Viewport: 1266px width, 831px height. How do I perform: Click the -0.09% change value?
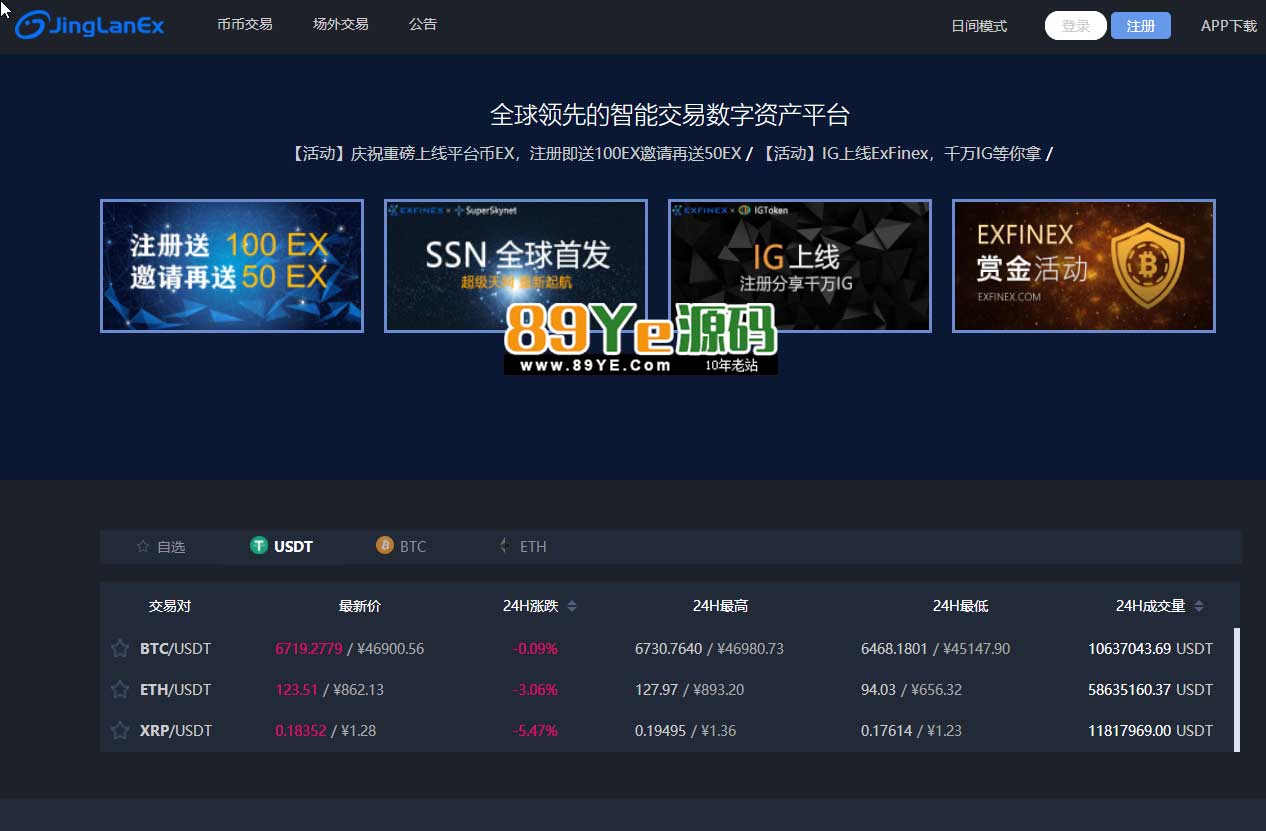click(535, 649)
